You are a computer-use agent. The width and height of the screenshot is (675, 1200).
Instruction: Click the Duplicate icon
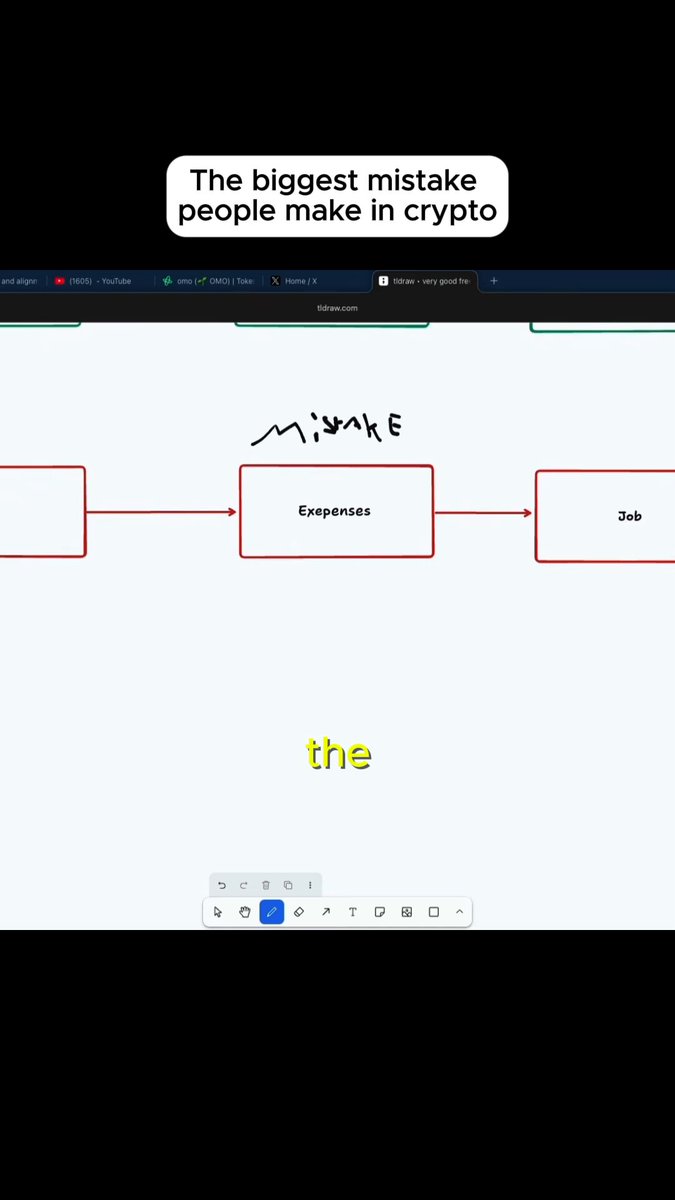pyautogui.click(x=288, y=885)
